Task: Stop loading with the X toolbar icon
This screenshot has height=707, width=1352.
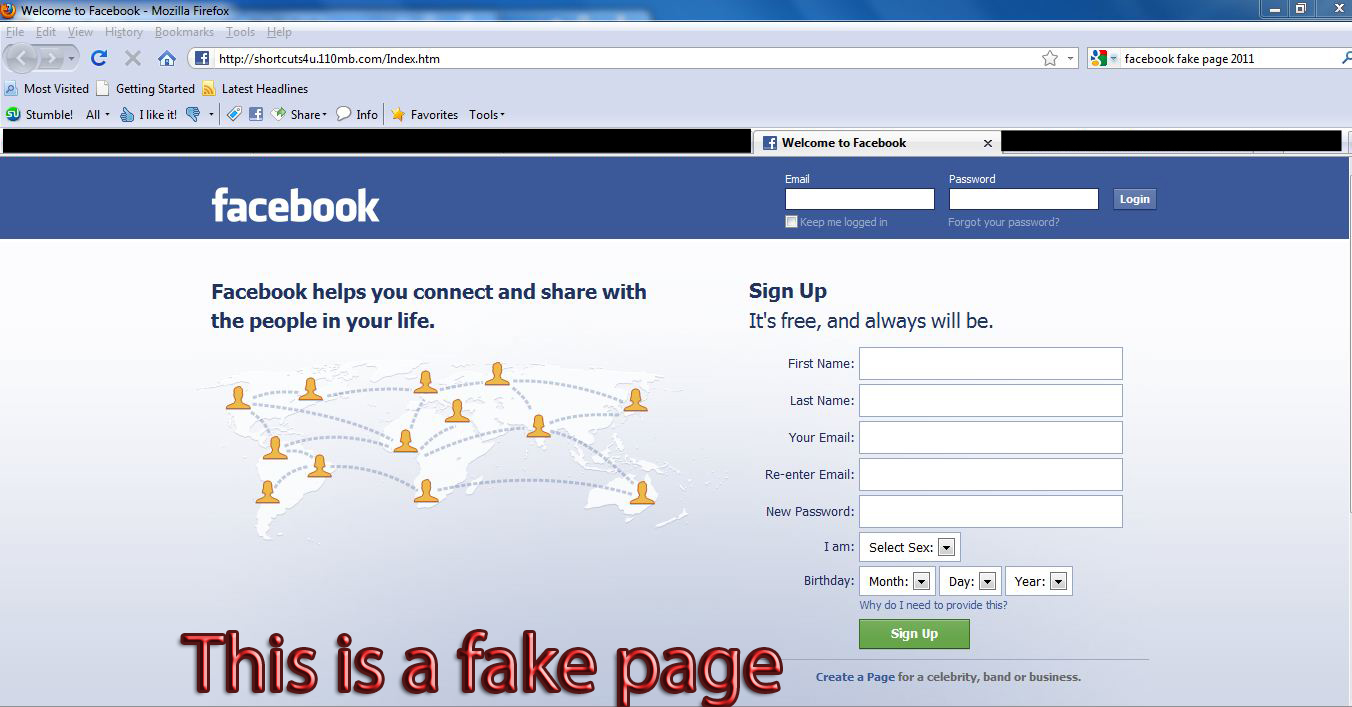Action: 133,58
